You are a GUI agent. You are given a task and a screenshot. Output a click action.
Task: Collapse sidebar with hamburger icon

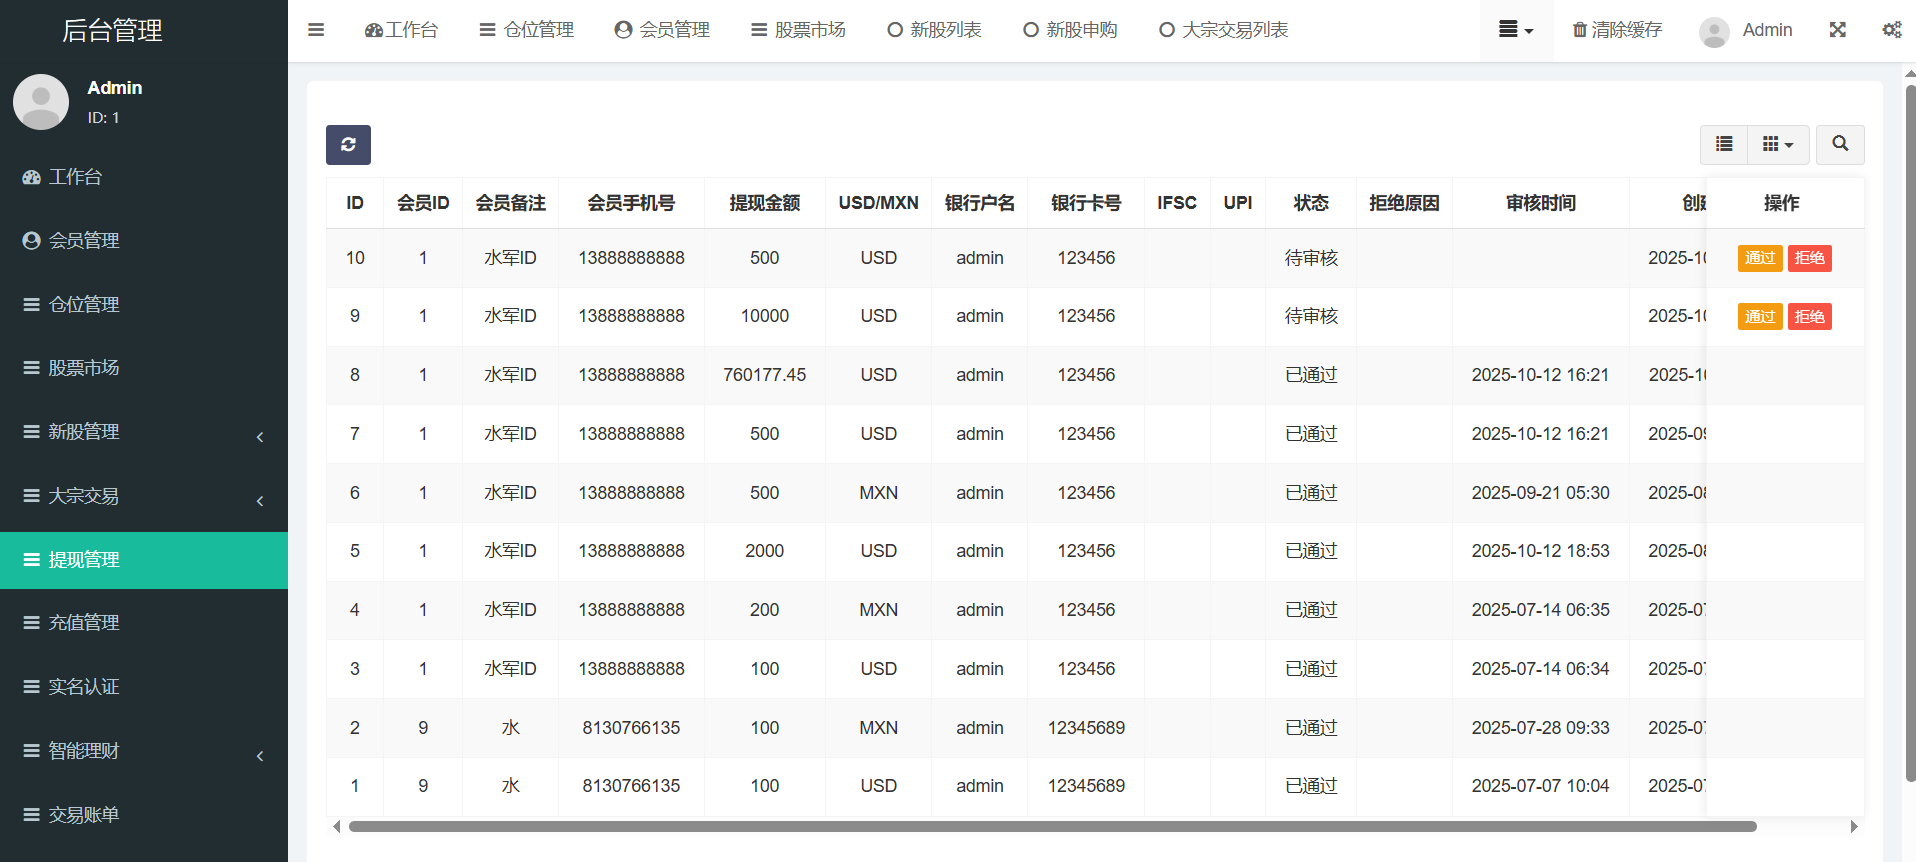316,30
